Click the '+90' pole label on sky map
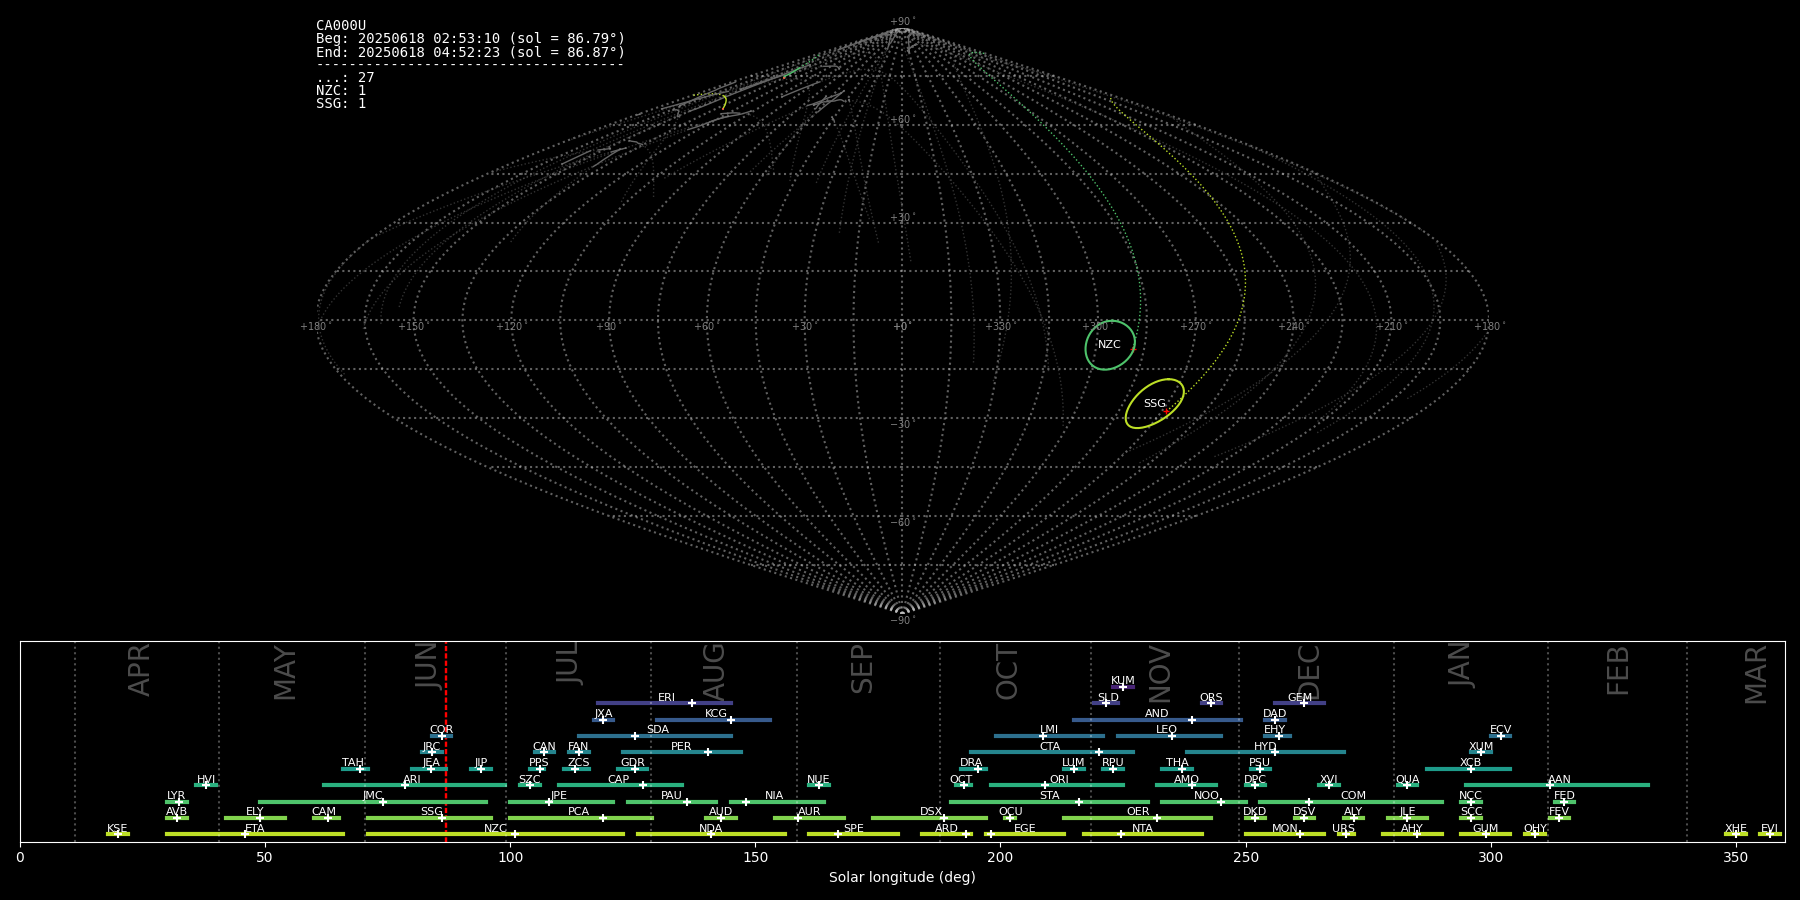 (x=902, y=21)
